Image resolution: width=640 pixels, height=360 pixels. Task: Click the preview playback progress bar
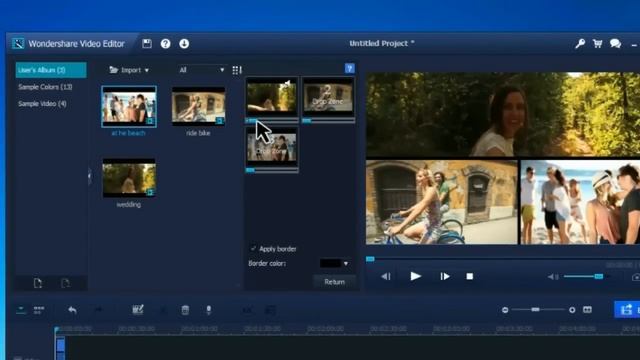(503, 259)
